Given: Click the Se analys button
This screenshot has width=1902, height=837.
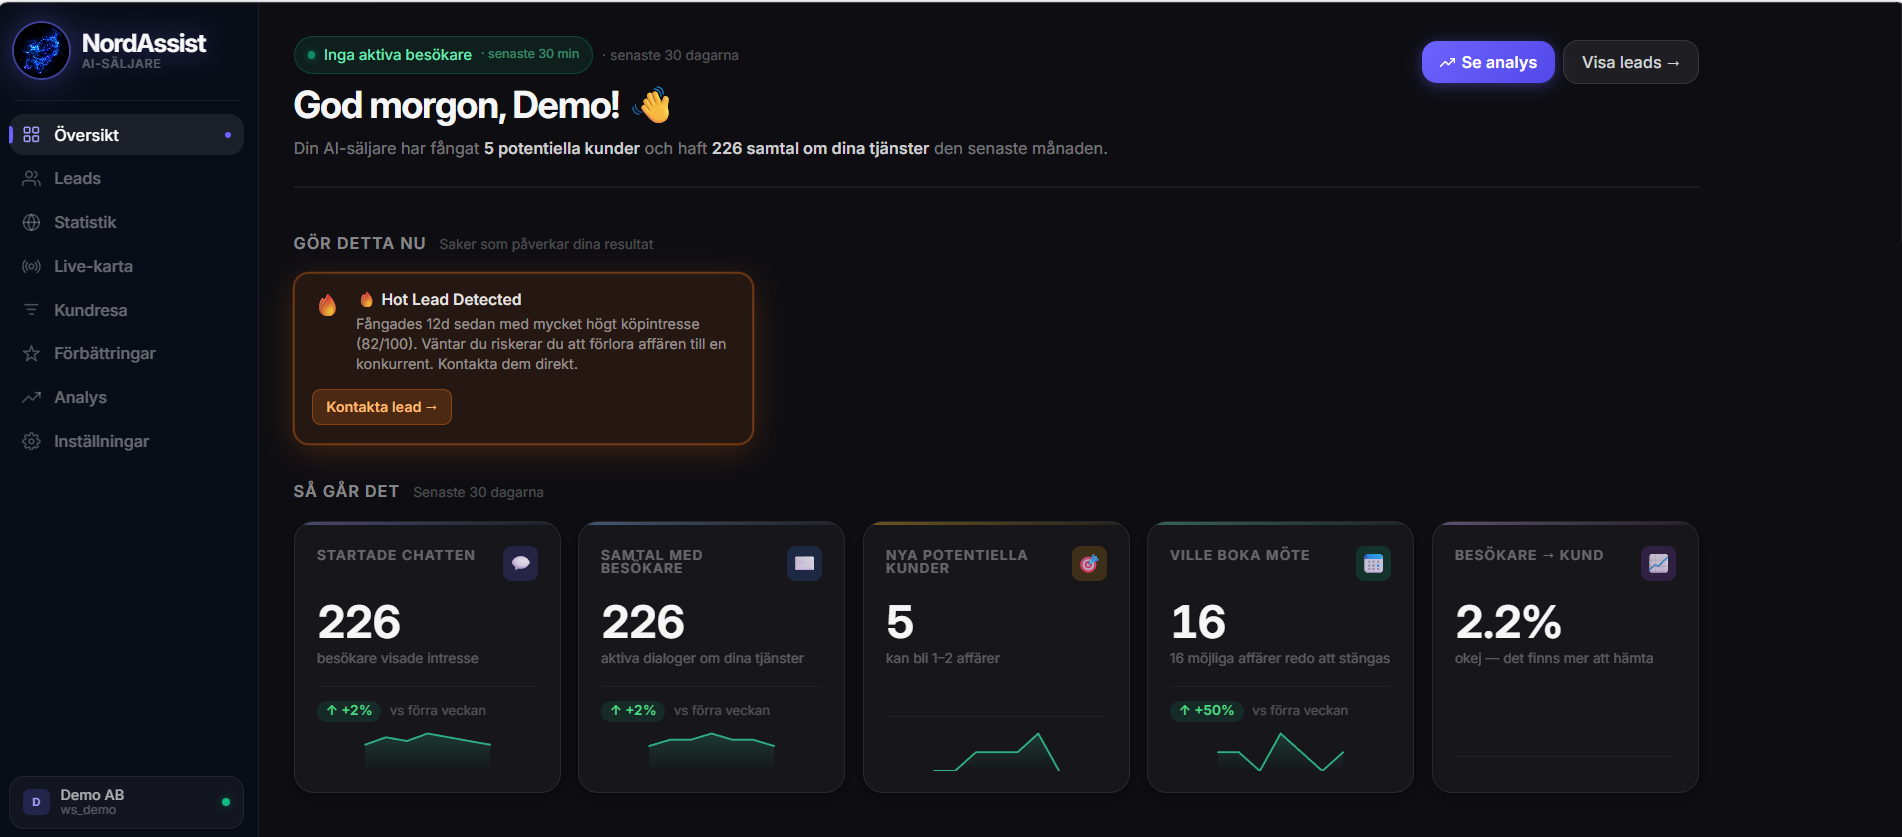Looking at the screenshot, I should (1488, 62).
